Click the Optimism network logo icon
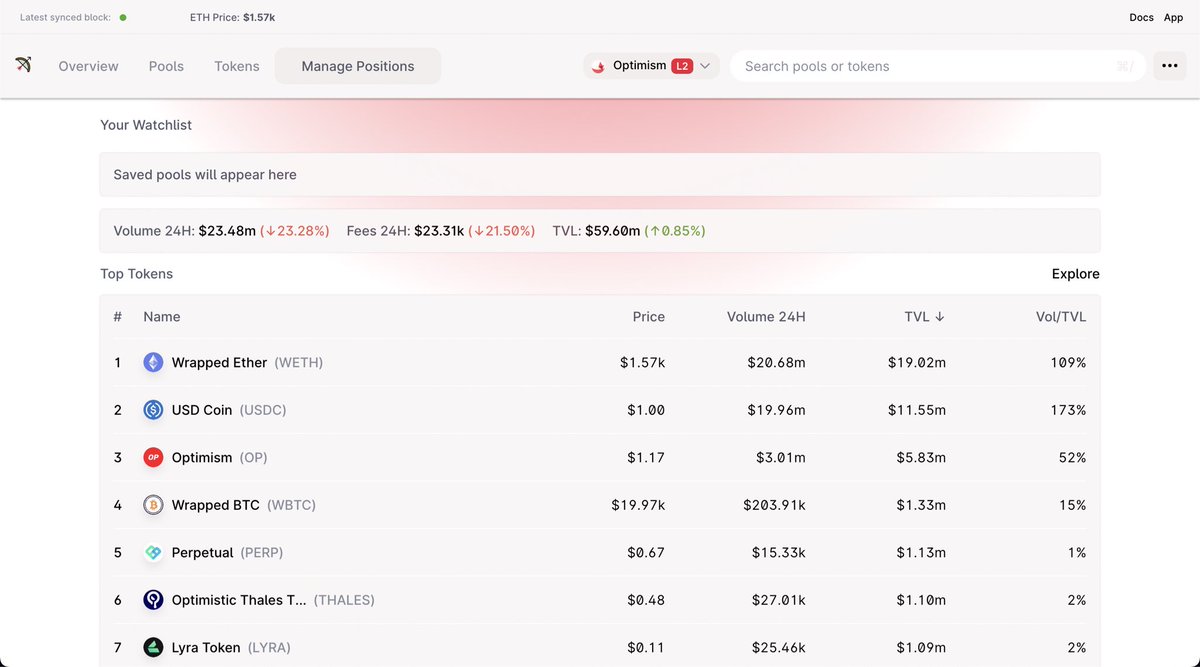 (599, 66)
